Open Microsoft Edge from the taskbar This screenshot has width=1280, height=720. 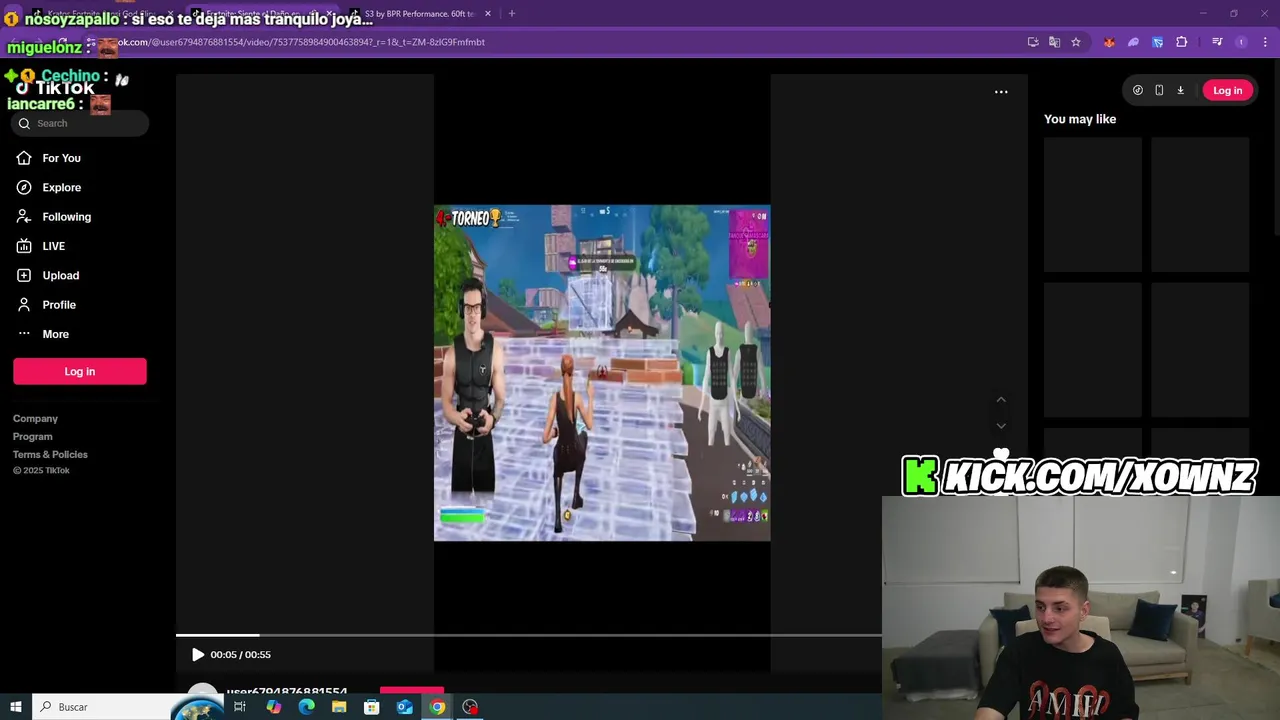tap(306, 707)
